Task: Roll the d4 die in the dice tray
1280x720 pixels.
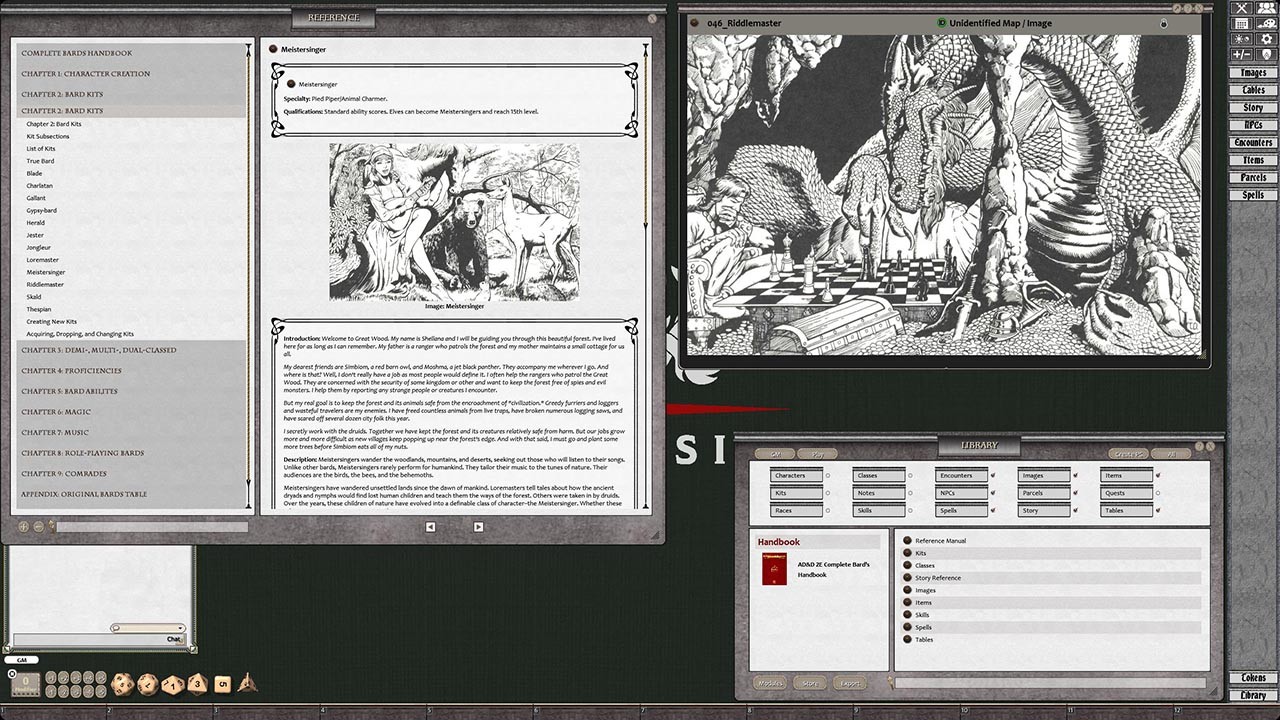Action: pyautogui.click(x=248, y=684)
